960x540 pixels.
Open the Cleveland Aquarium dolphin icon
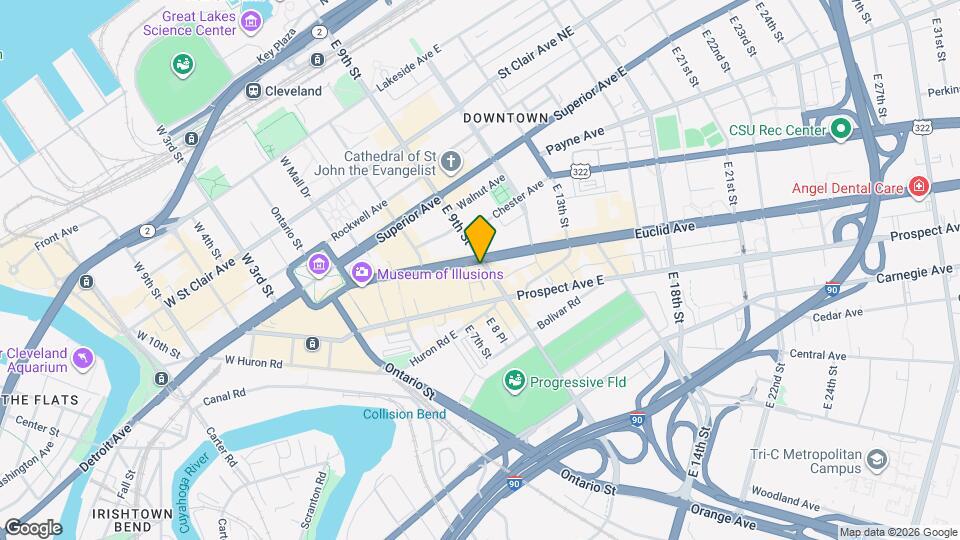coord(83,358)
